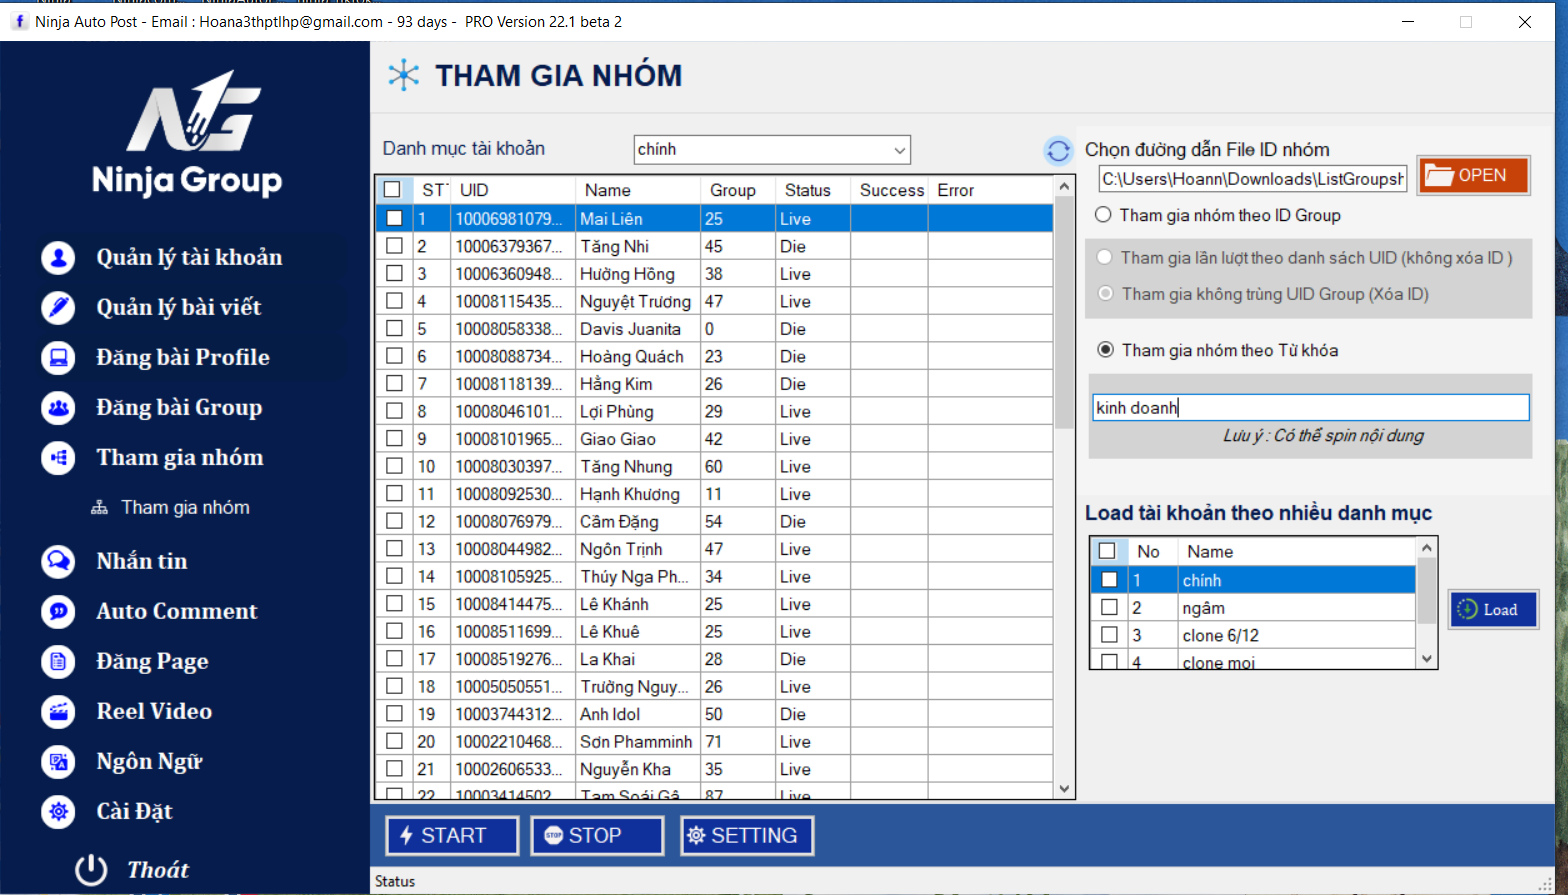This screenshot has height=895, width=1568.
Task: Click the group ID file path field
Action: pos(1253,179)
